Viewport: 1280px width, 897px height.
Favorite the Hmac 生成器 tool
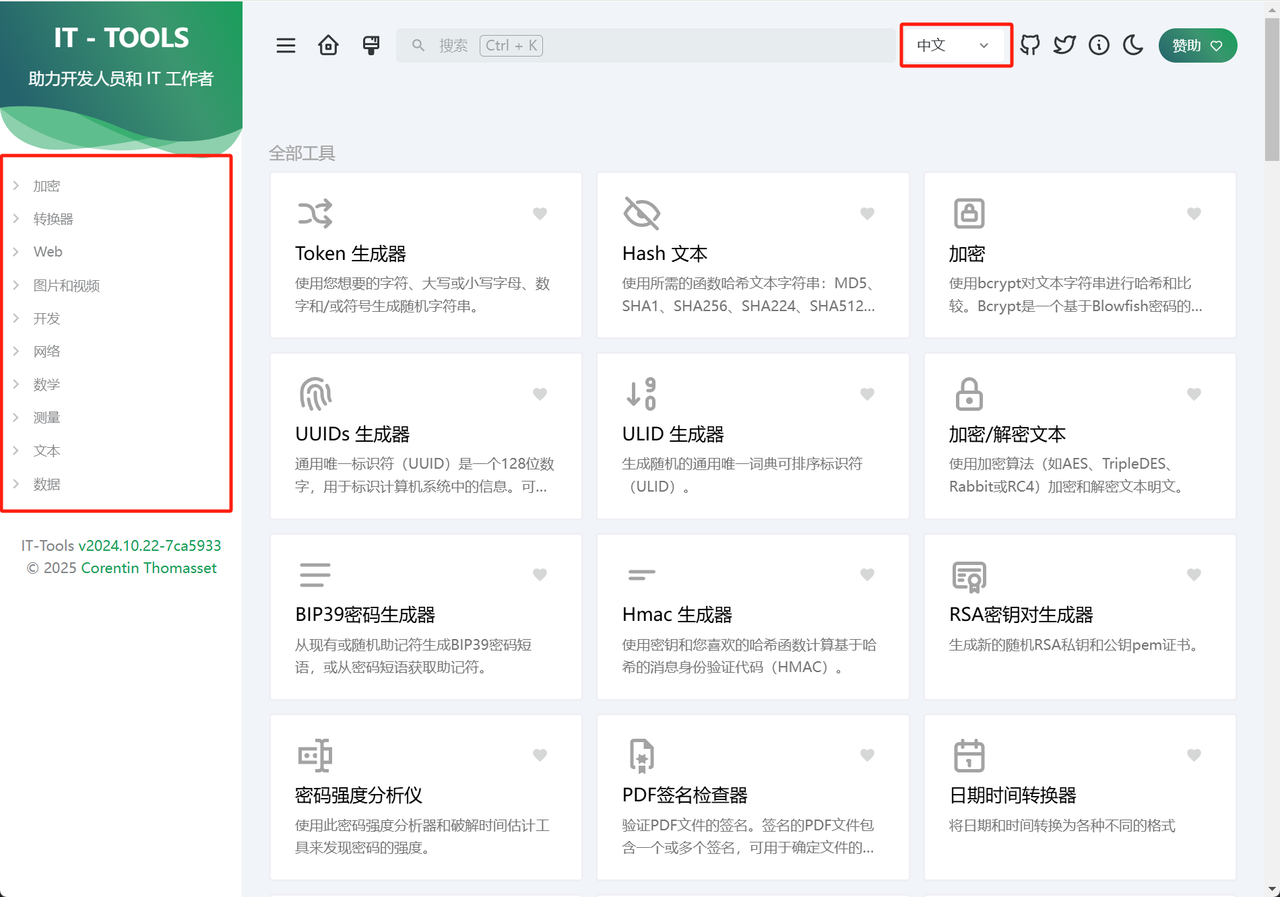point(867,574)
